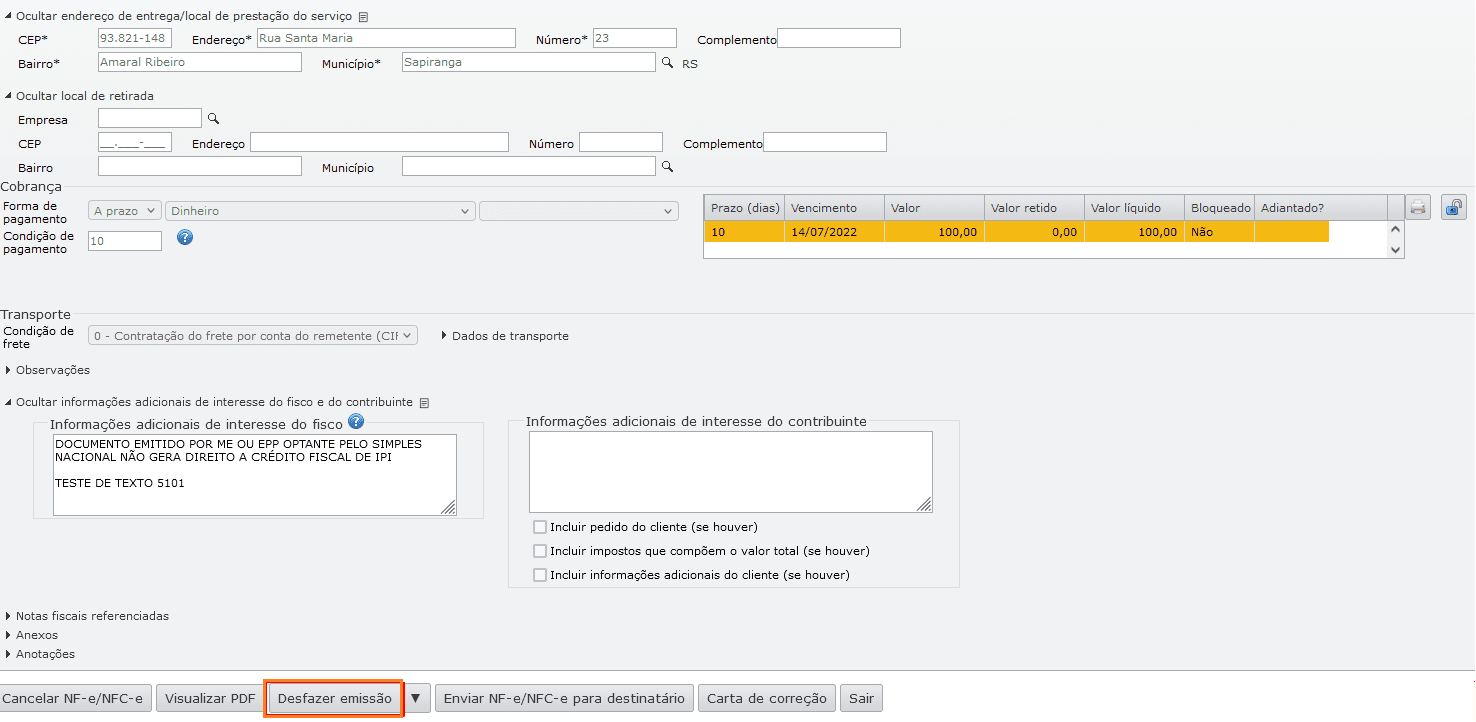1476x722 pixels.
Task: Focus the Empresa input field
Action: click(150, 118)
